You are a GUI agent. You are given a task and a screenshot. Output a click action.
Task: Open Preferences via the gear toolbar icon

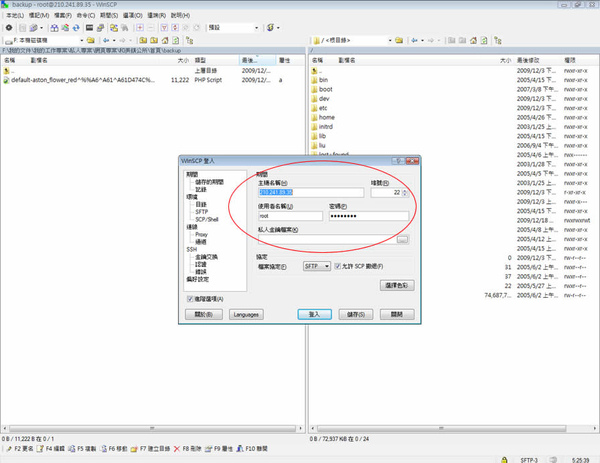coord(9,28)
